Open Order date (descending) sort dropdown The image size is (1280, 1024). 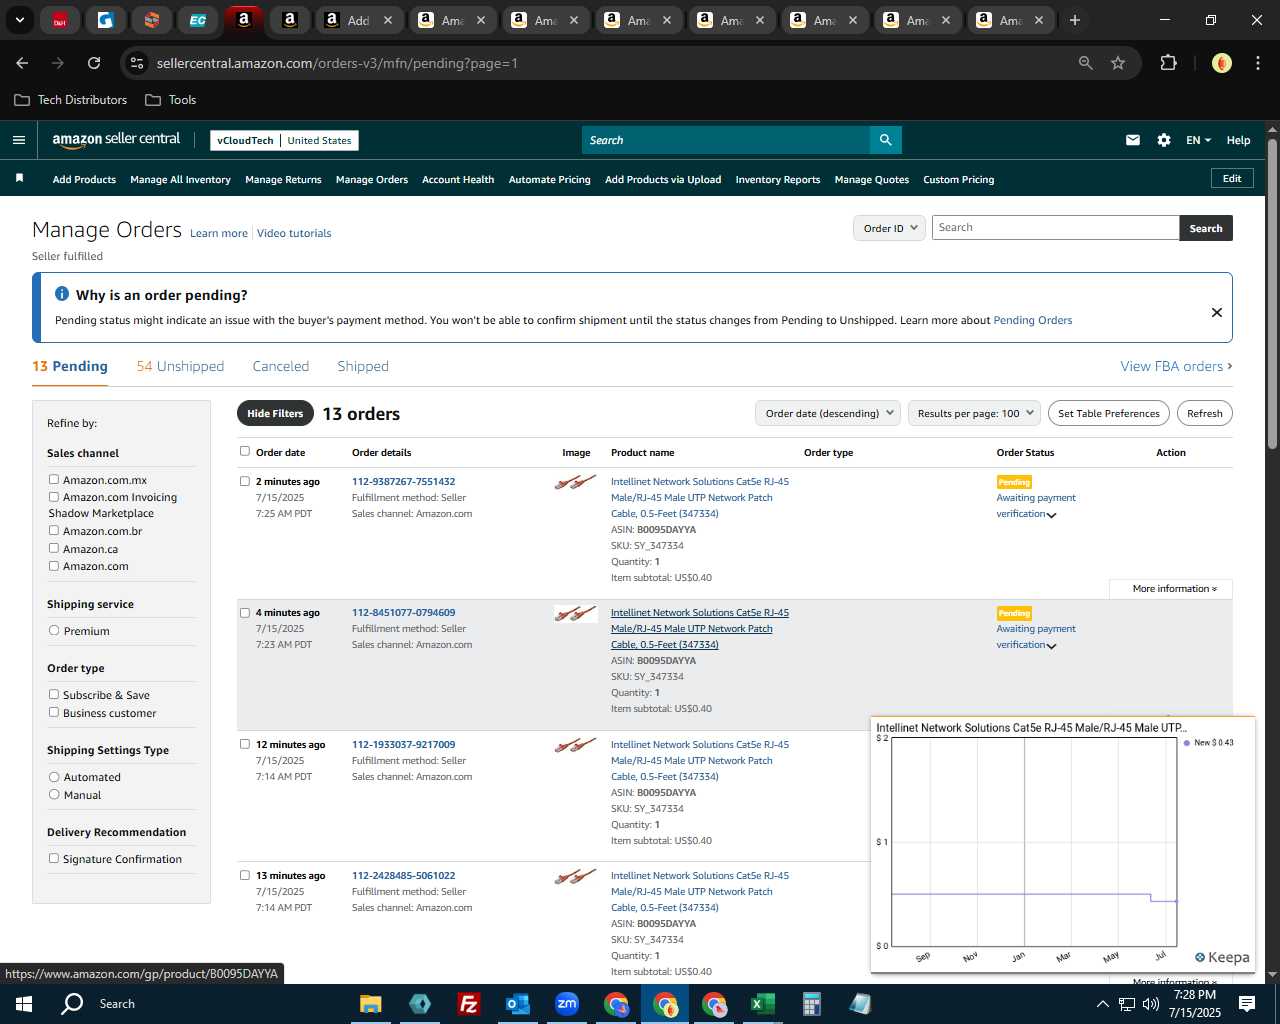click(x=828, y=413)
